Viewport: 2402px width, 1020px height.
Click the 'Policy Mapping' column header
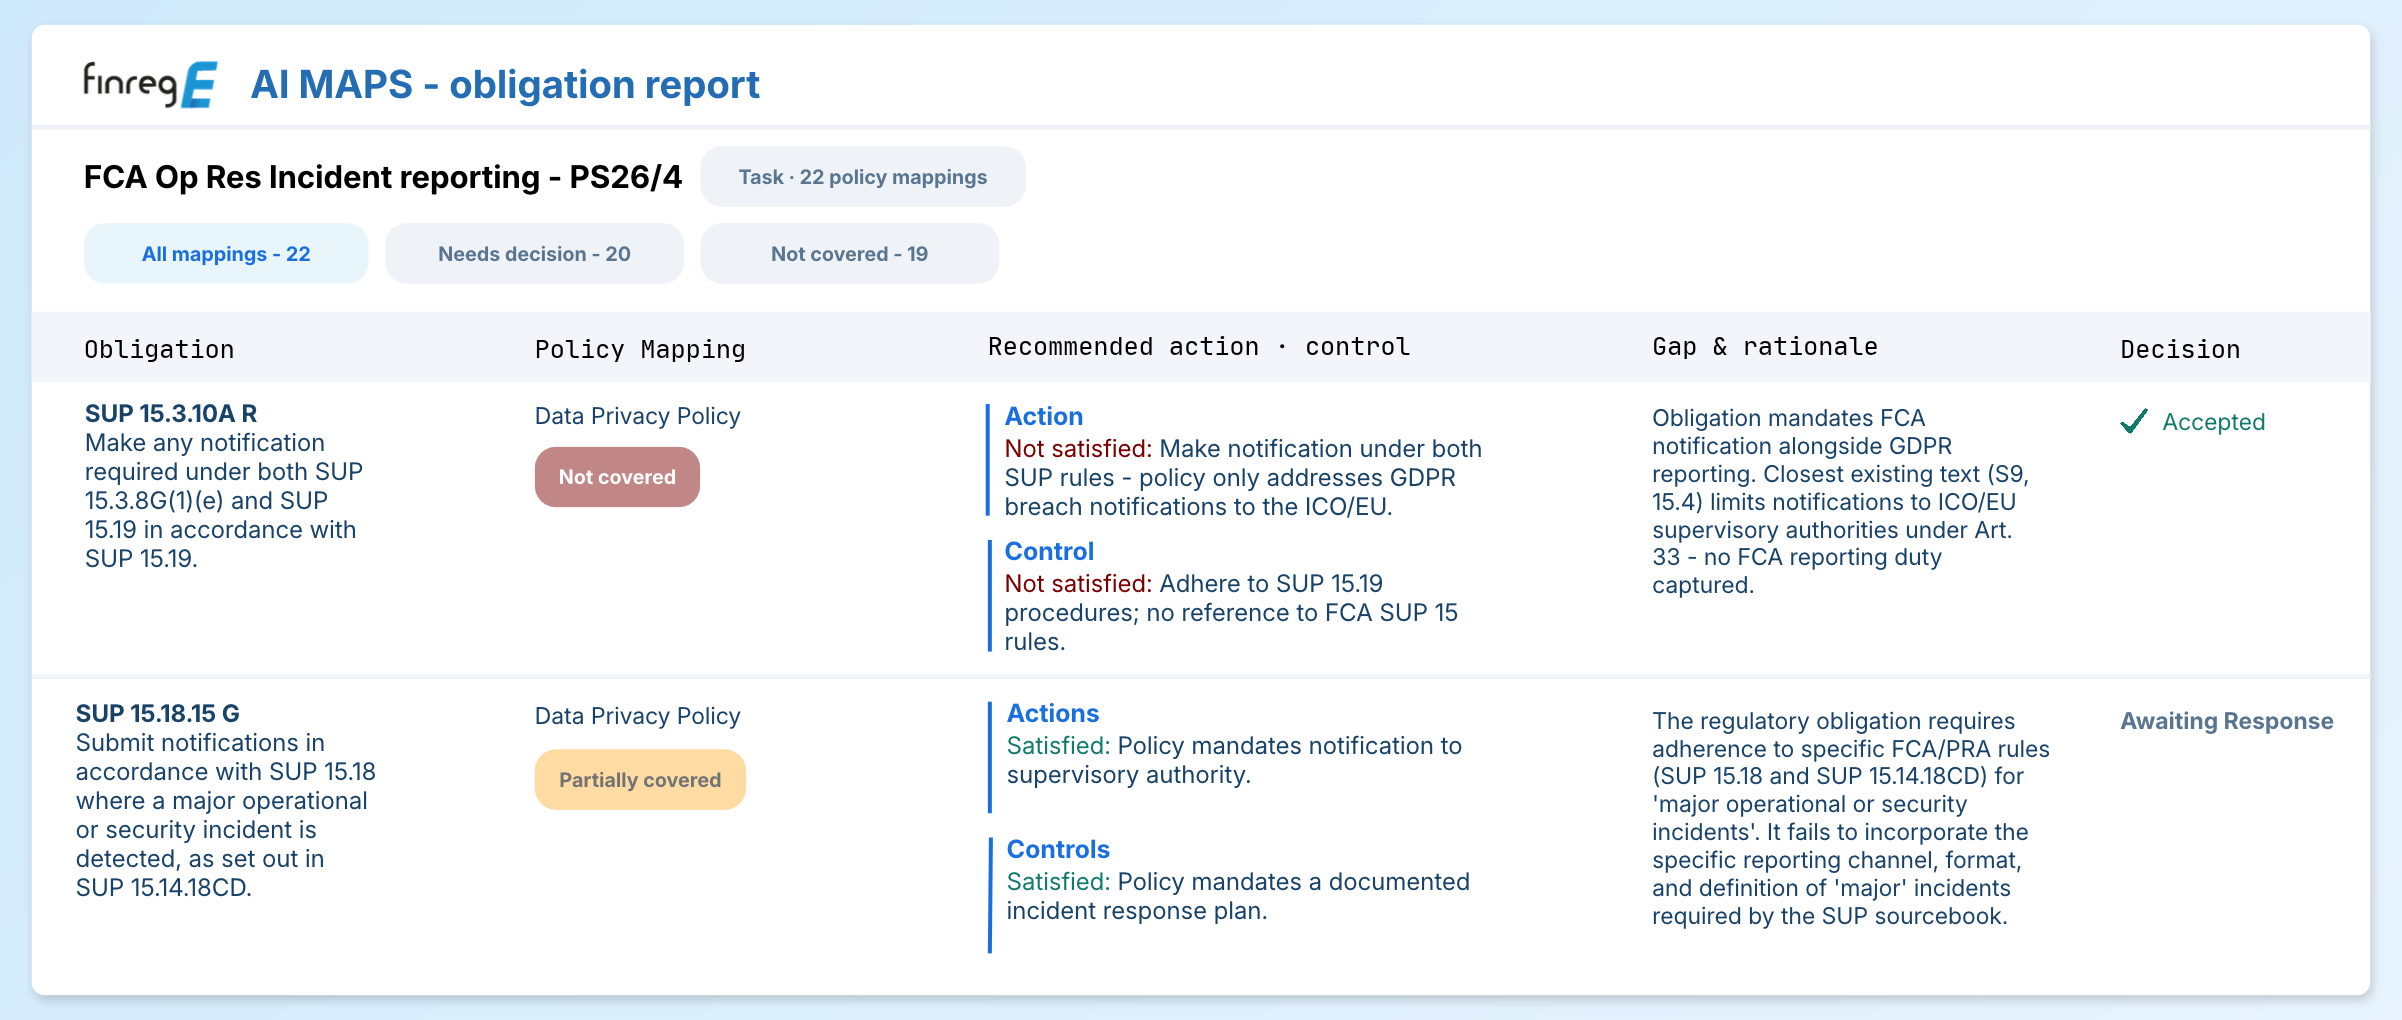640,349
